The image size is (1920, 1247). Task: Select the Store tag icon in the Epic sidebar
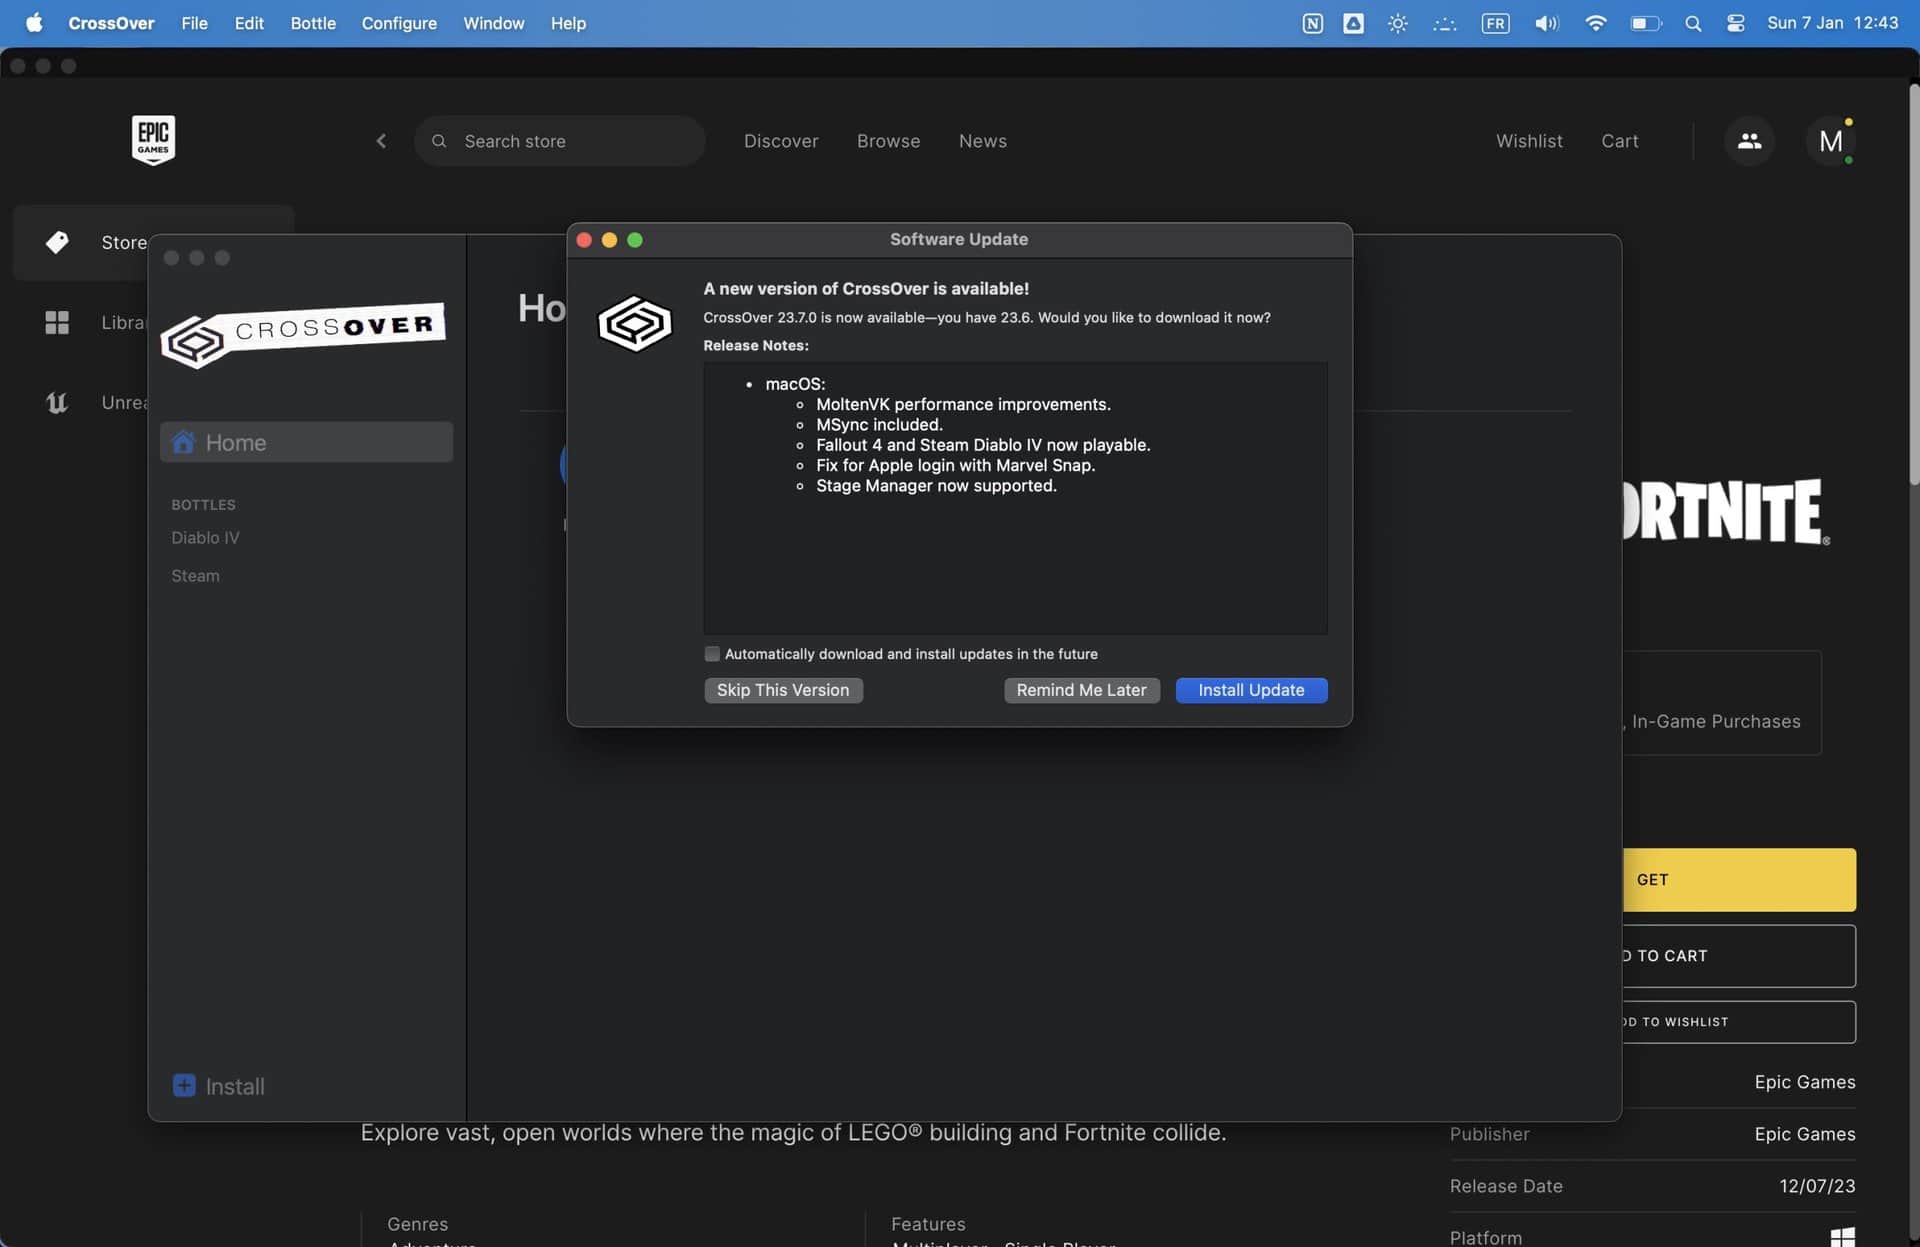click(x=57, y=242)
